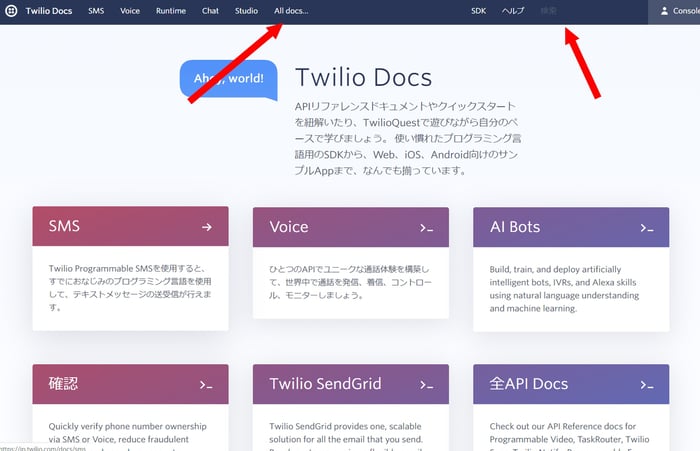Open Studio in the top navigation

click(x=246, y=11)
